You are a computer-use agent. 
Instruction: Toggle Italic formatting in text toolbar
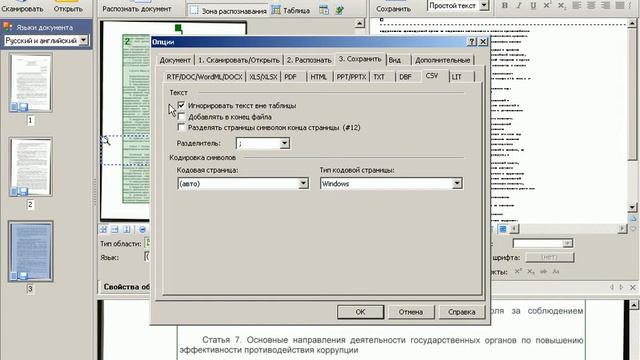tap(519, 5)
